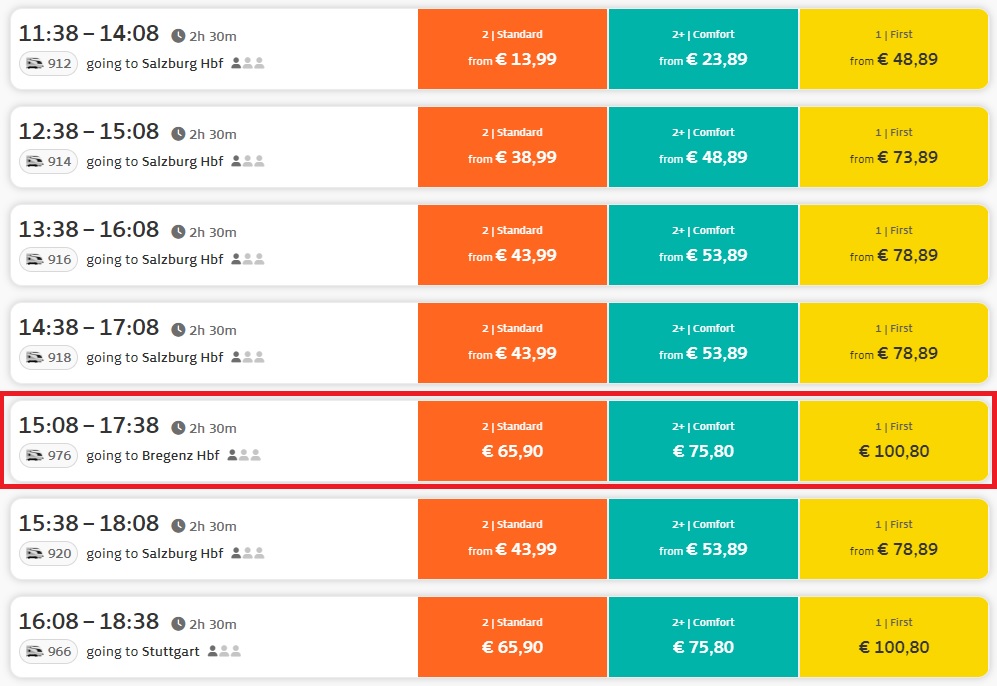Click the train 920 number badge
Screen dimensions: 997x686
point(48,553)
